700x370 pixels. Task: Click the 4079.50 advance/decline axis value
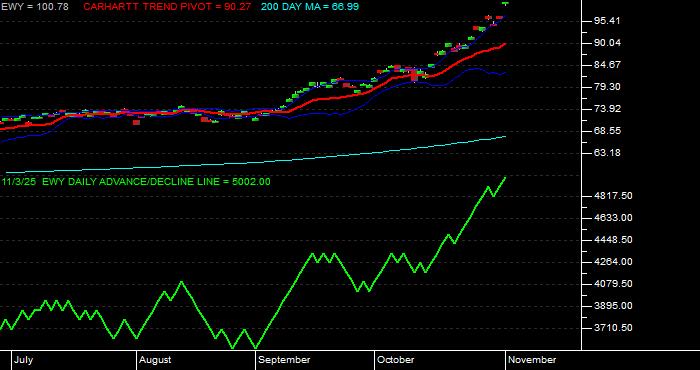[x=614, y=284]
